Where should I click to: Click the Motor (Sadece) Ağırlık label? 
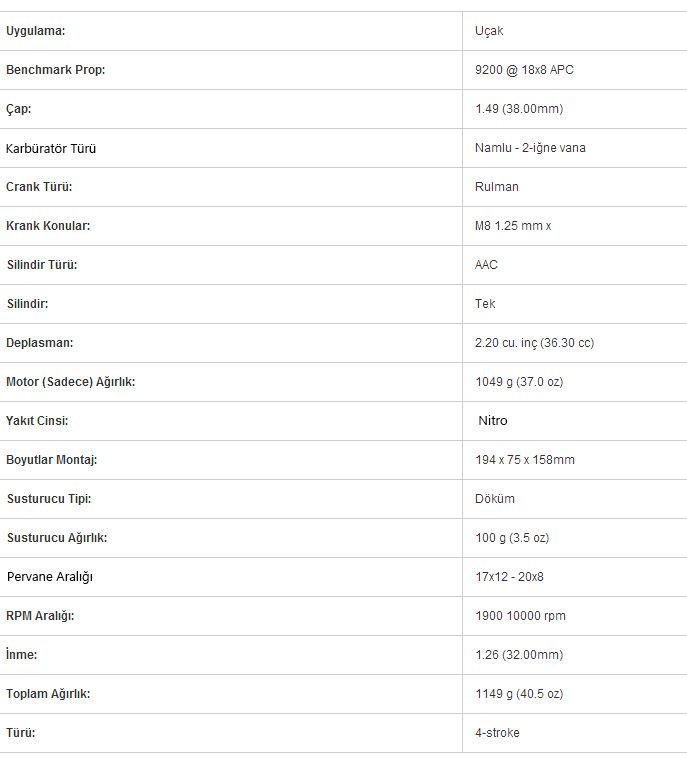(x=70, y=381)
